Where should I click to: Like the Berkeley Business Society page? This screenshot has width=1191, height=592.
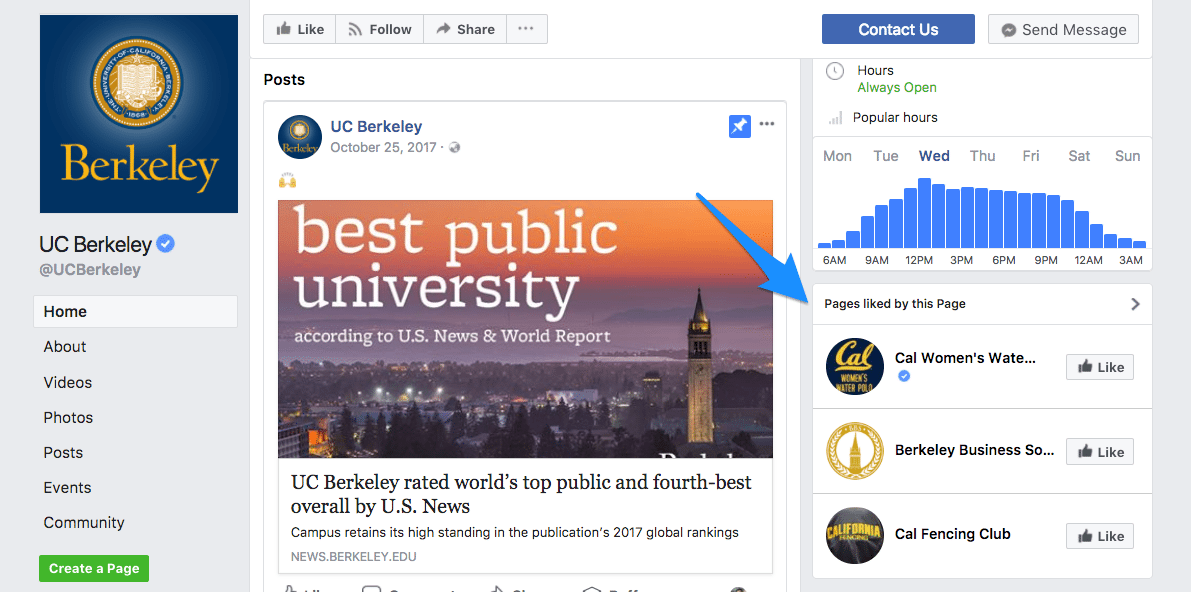(1099, 451)
